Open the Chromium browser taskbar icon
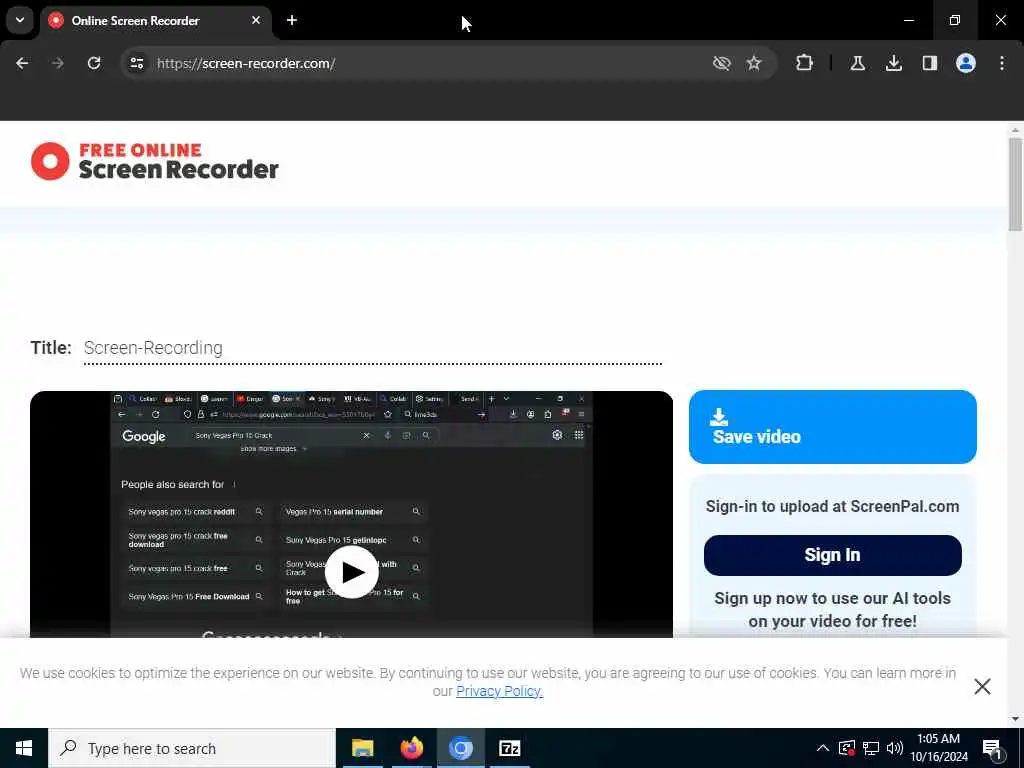 (x=460, y=748)
